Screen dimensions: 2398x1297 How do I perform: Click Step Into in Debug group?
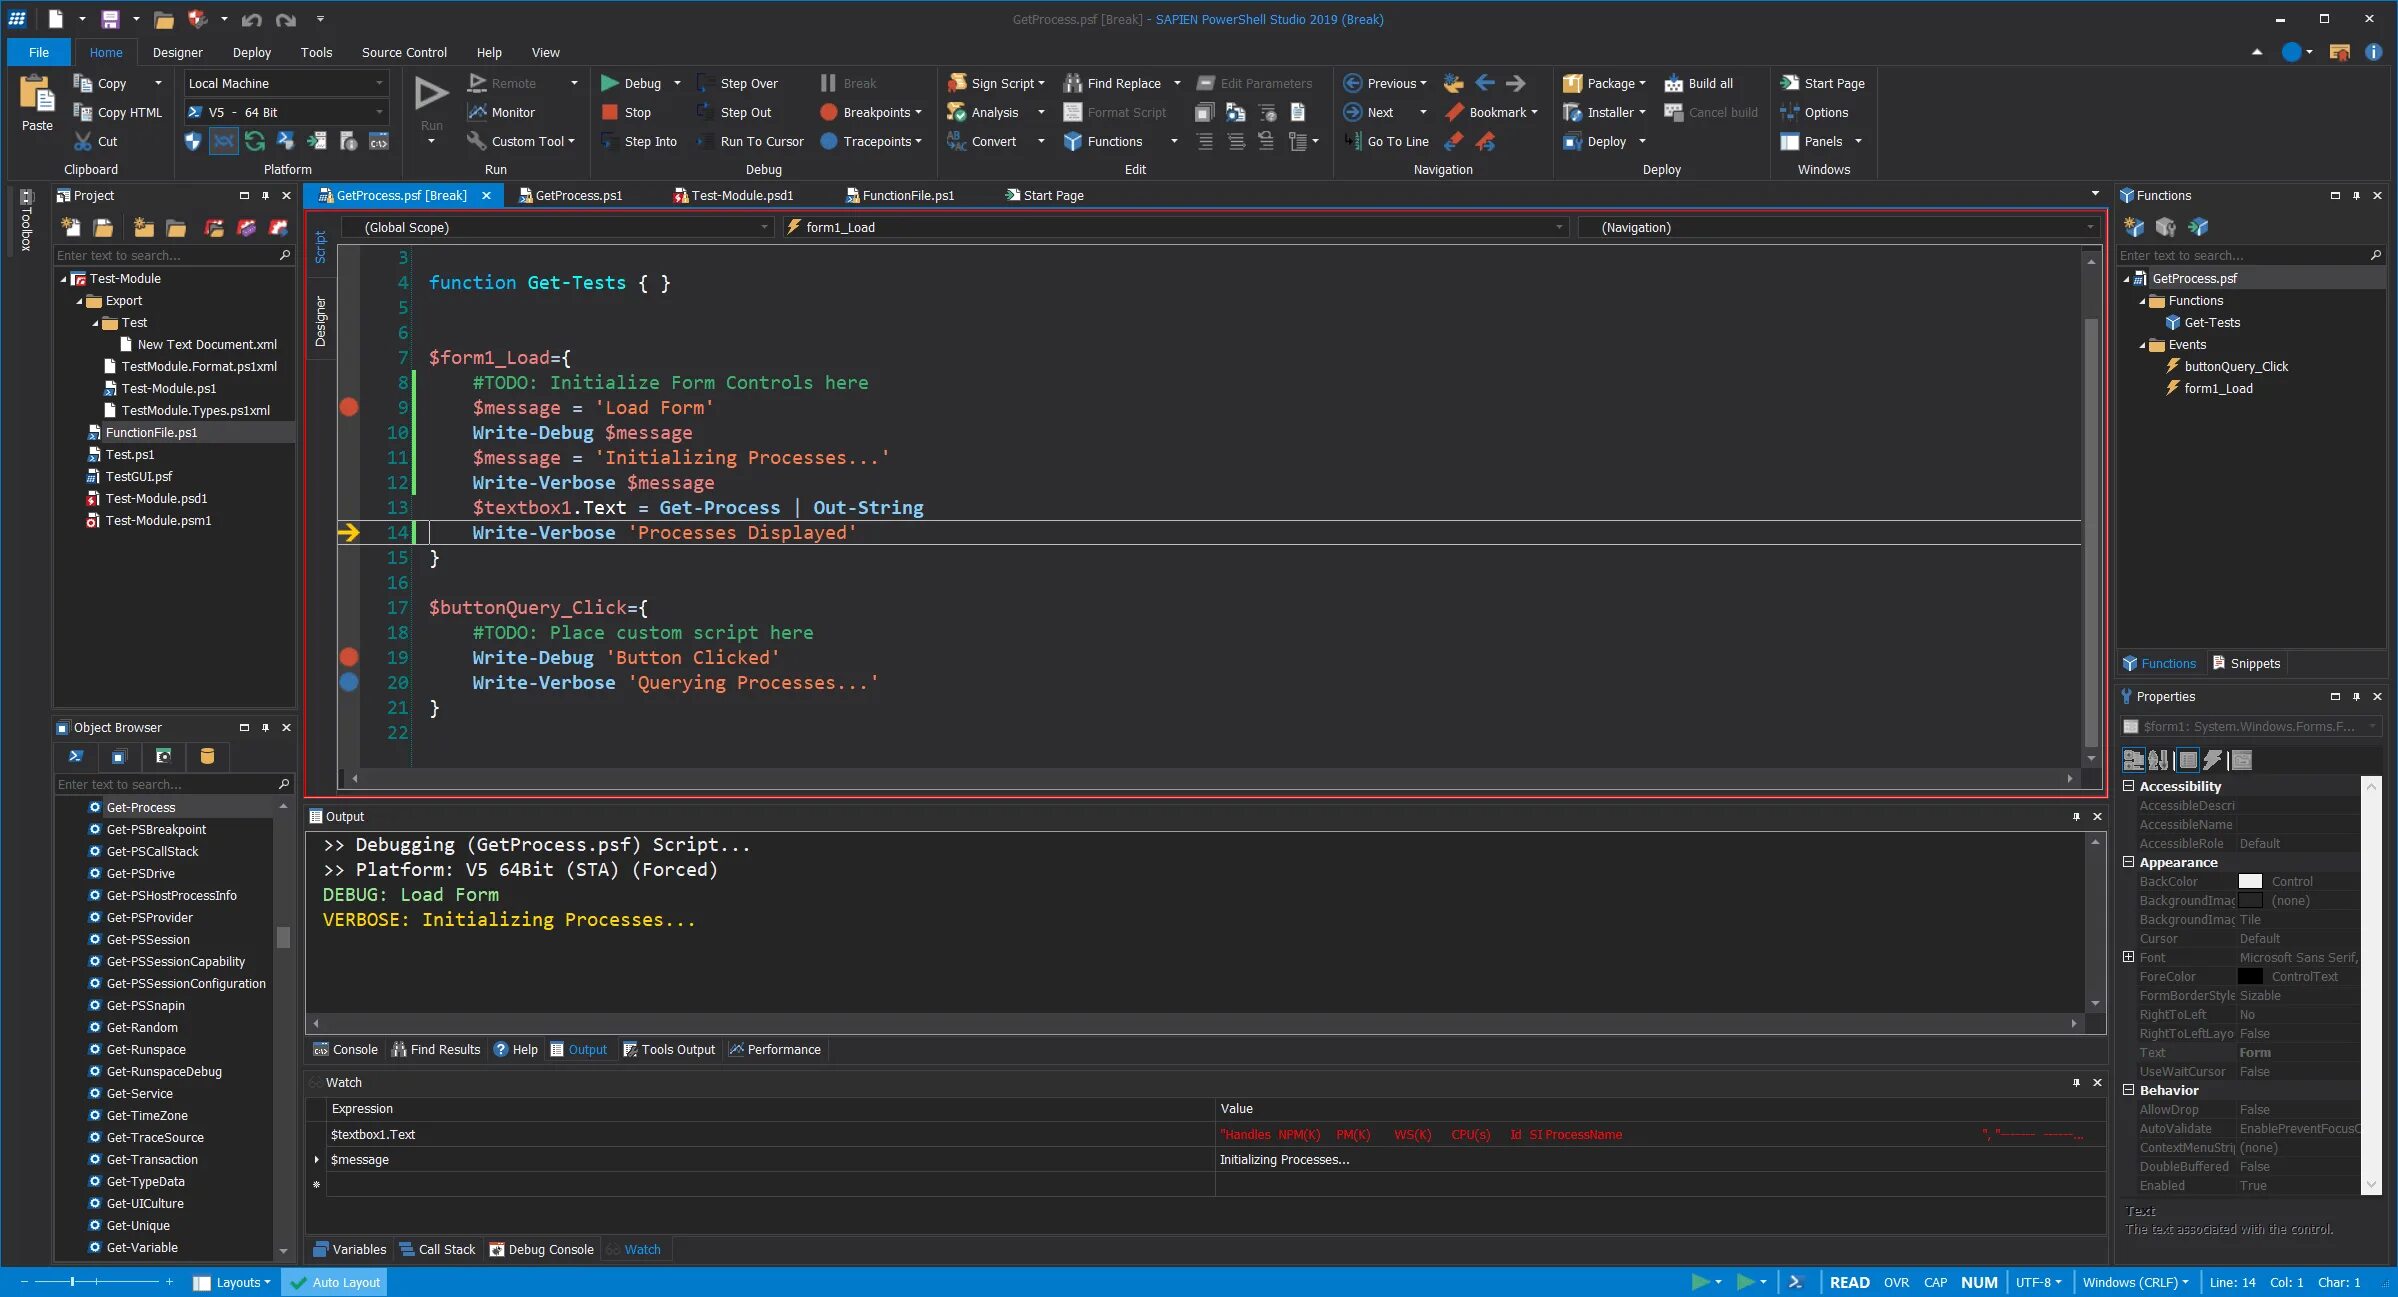click(x=639, y=142)
